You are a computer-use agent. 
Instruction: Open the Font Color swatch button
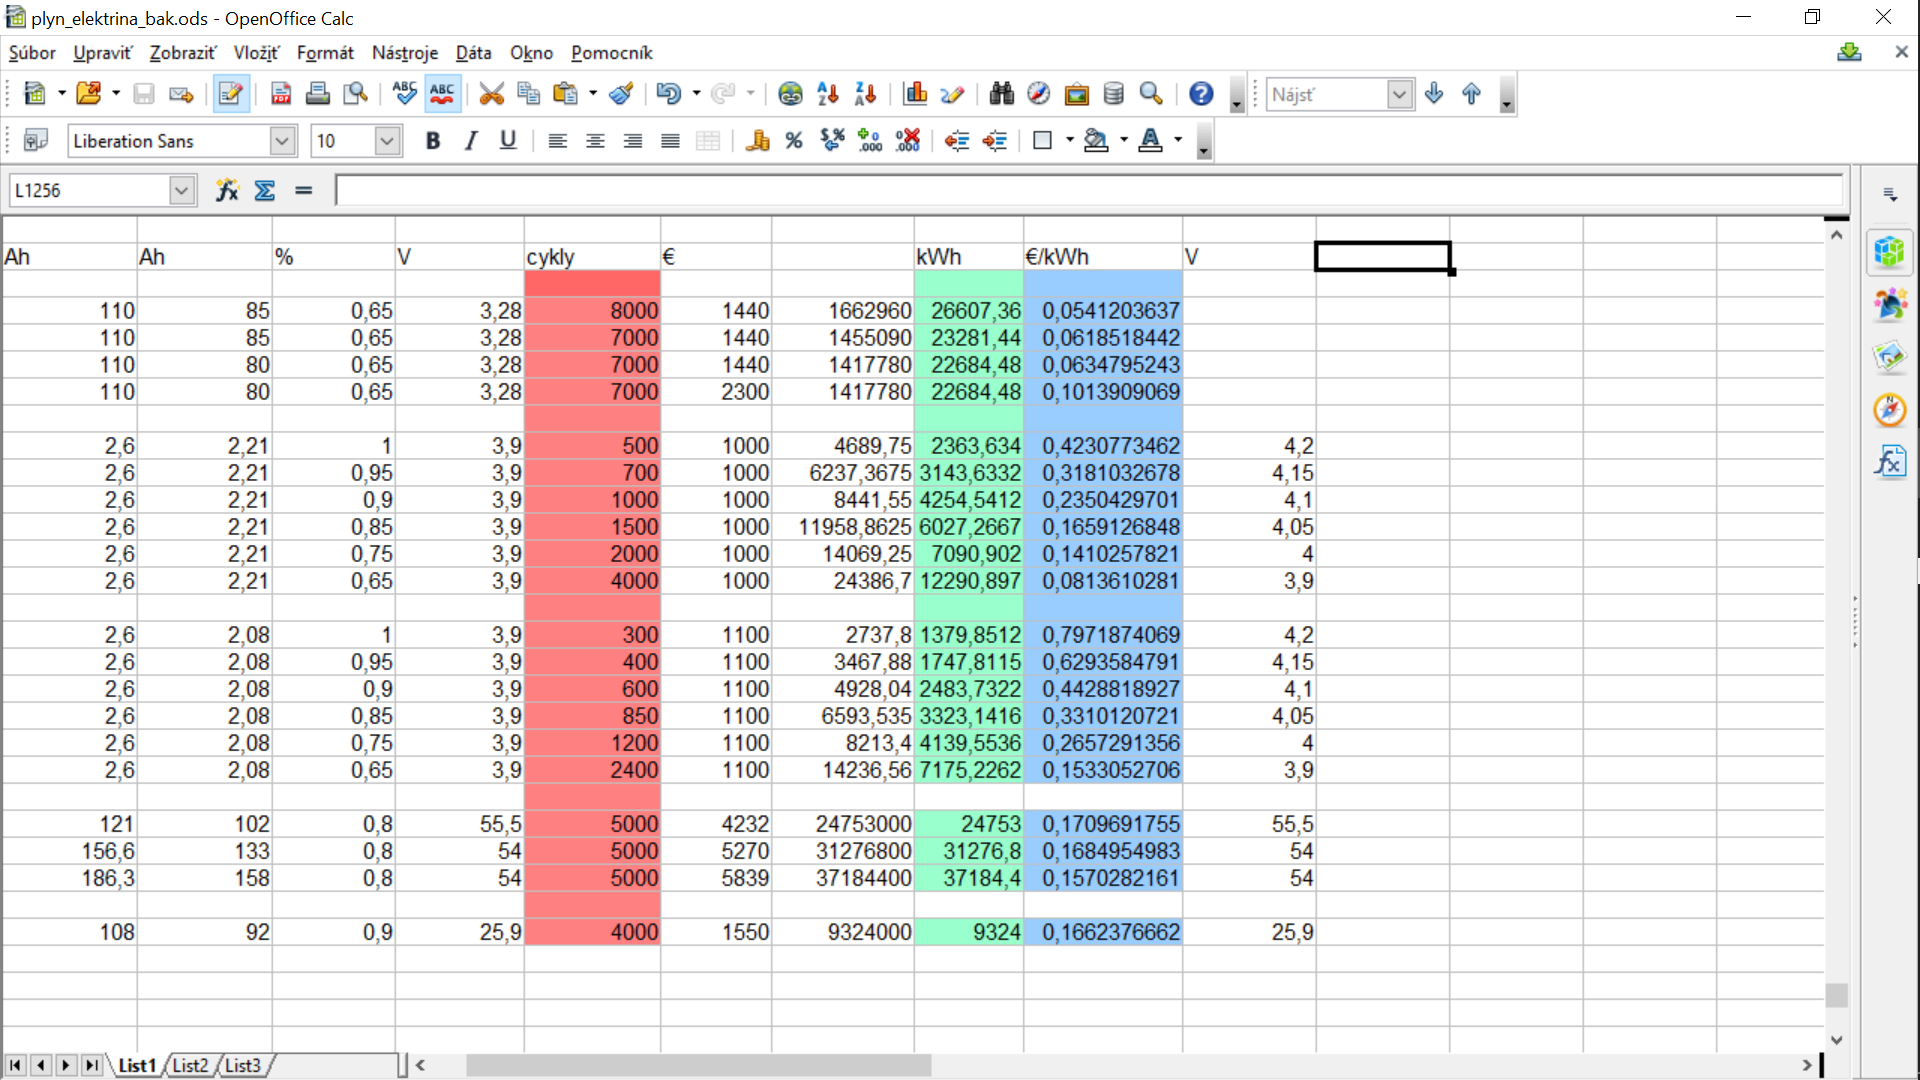[1151, 141]
